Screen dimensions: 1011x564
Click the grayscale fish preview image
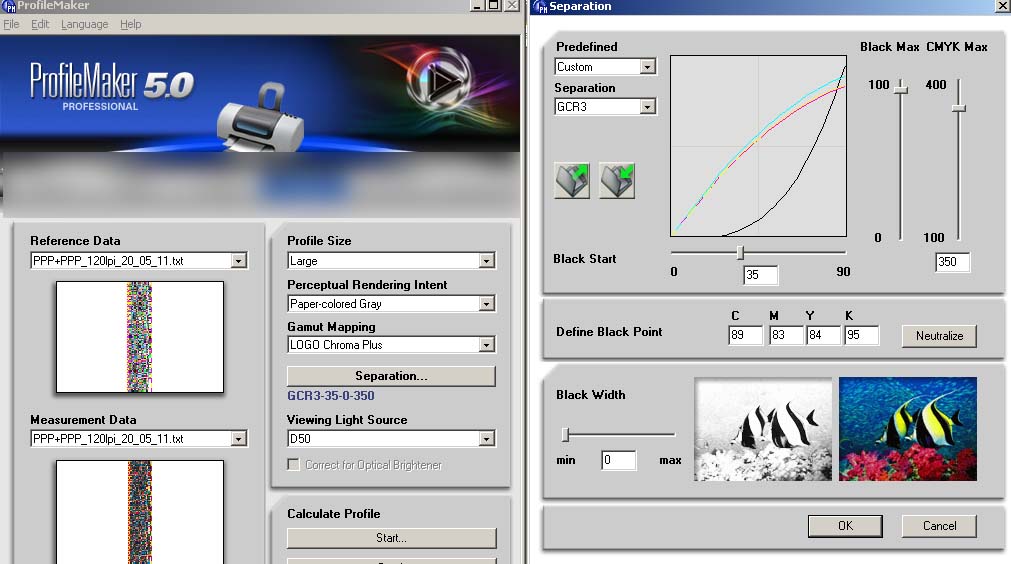pos(763,429)
